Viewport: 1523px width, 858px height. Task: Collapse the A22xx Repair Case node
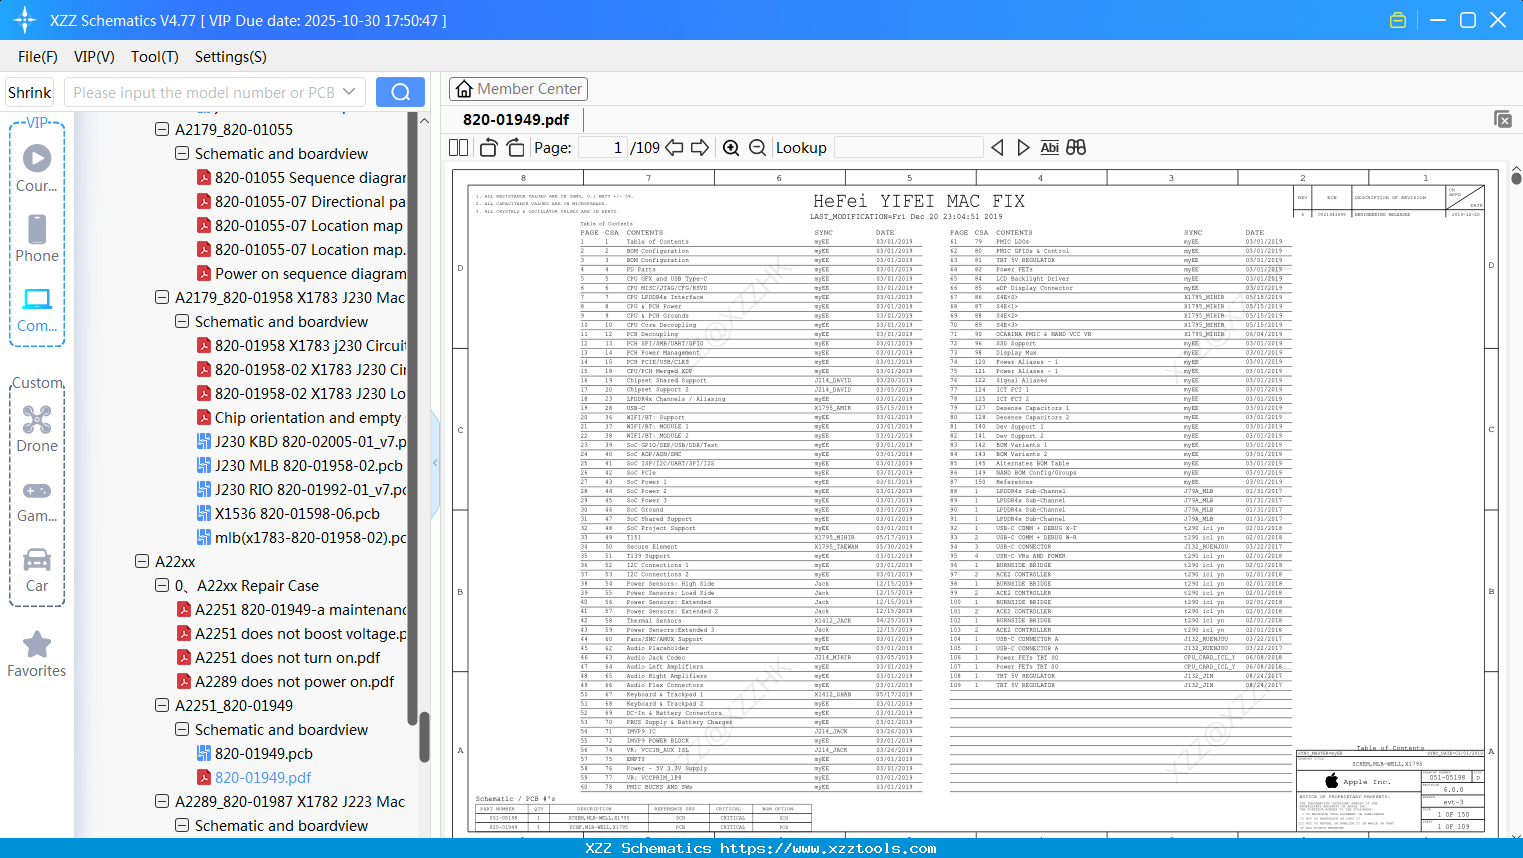point(162,586)
